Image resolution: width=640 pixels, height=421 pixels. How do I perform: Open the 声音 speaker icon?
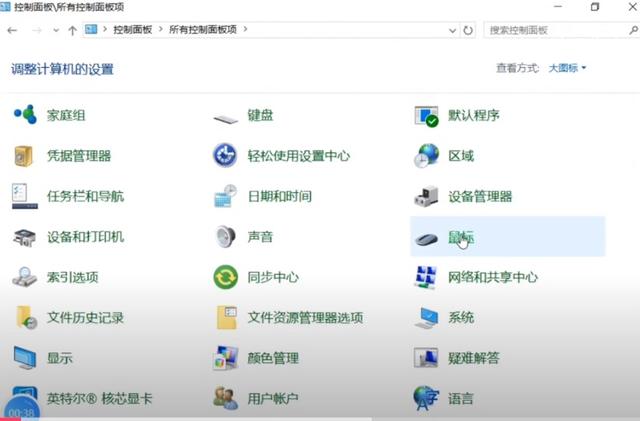[x=225, y=236]
